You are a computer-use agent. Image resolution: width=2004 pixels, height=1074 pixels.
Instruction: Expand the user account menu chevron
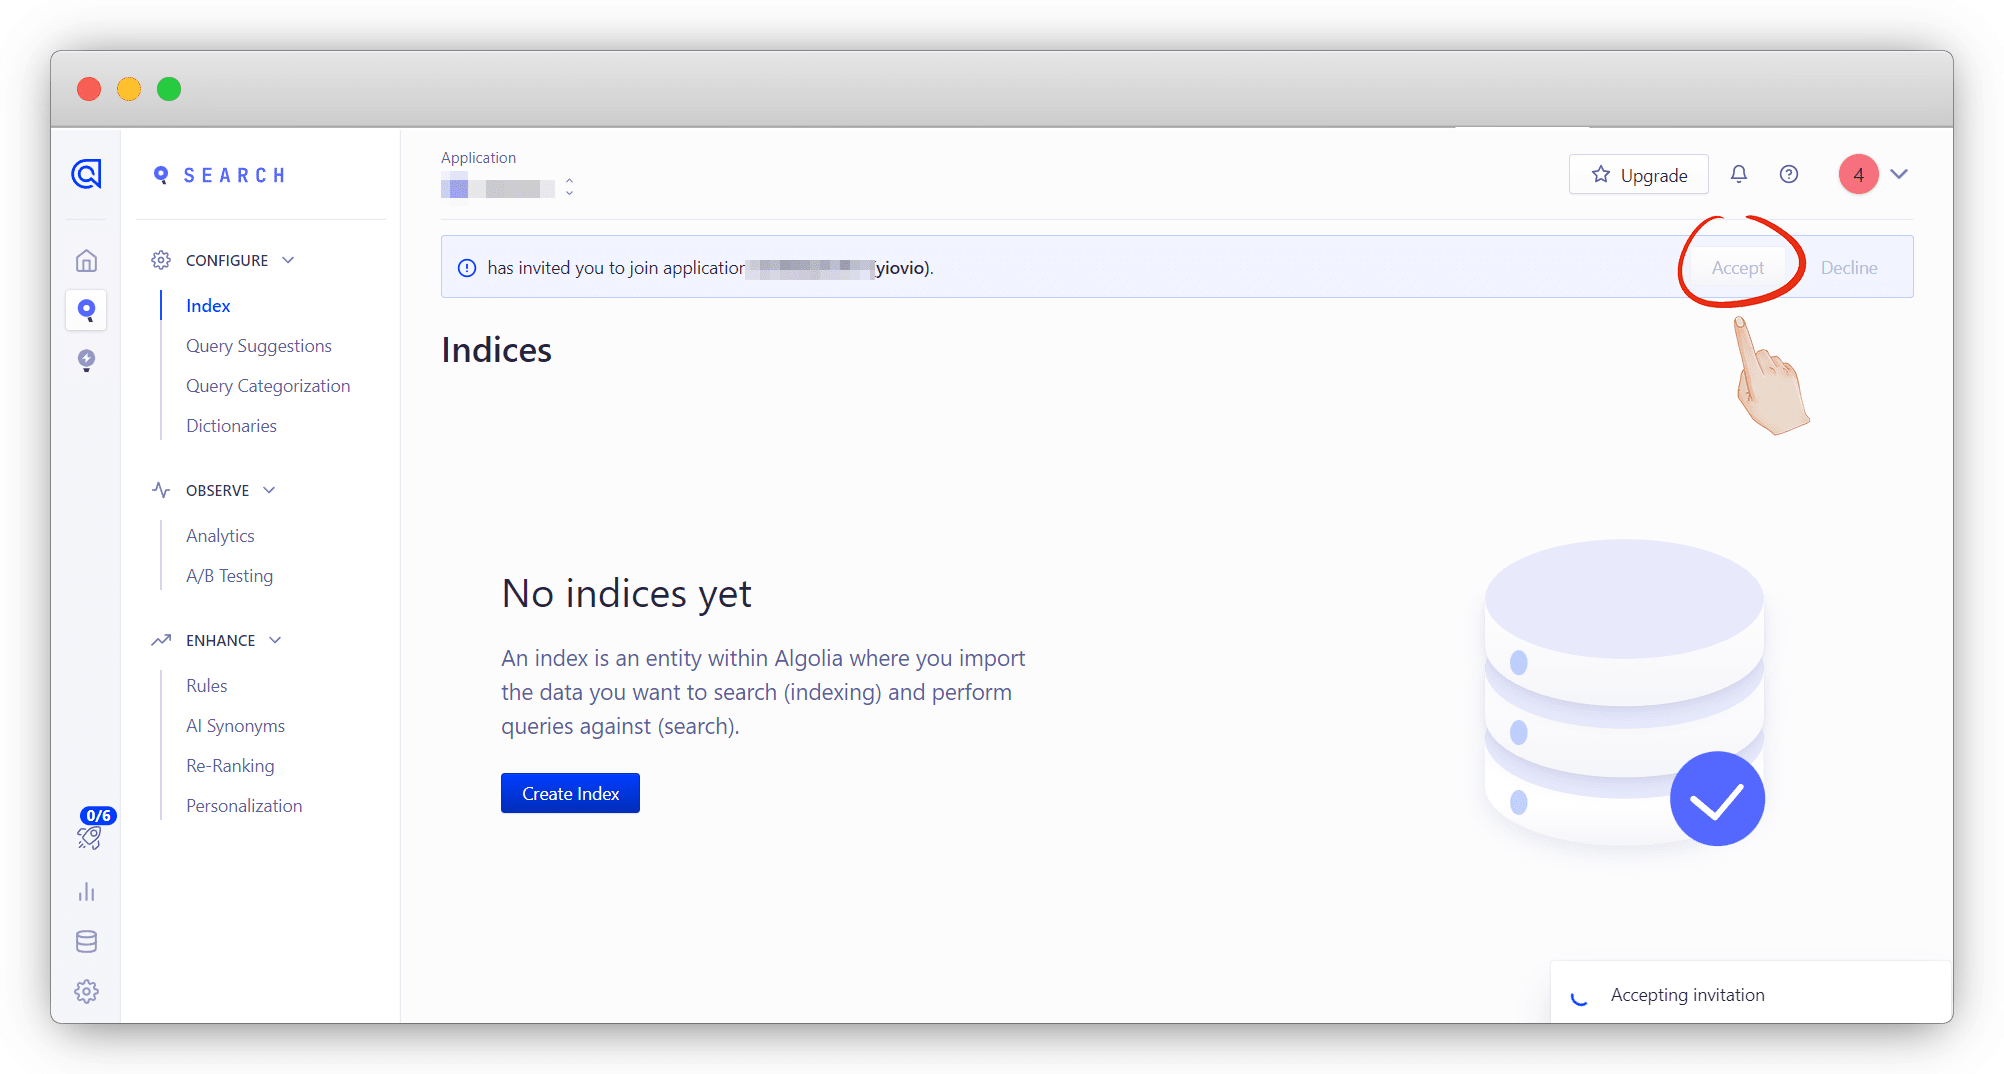pos(1899,174)
